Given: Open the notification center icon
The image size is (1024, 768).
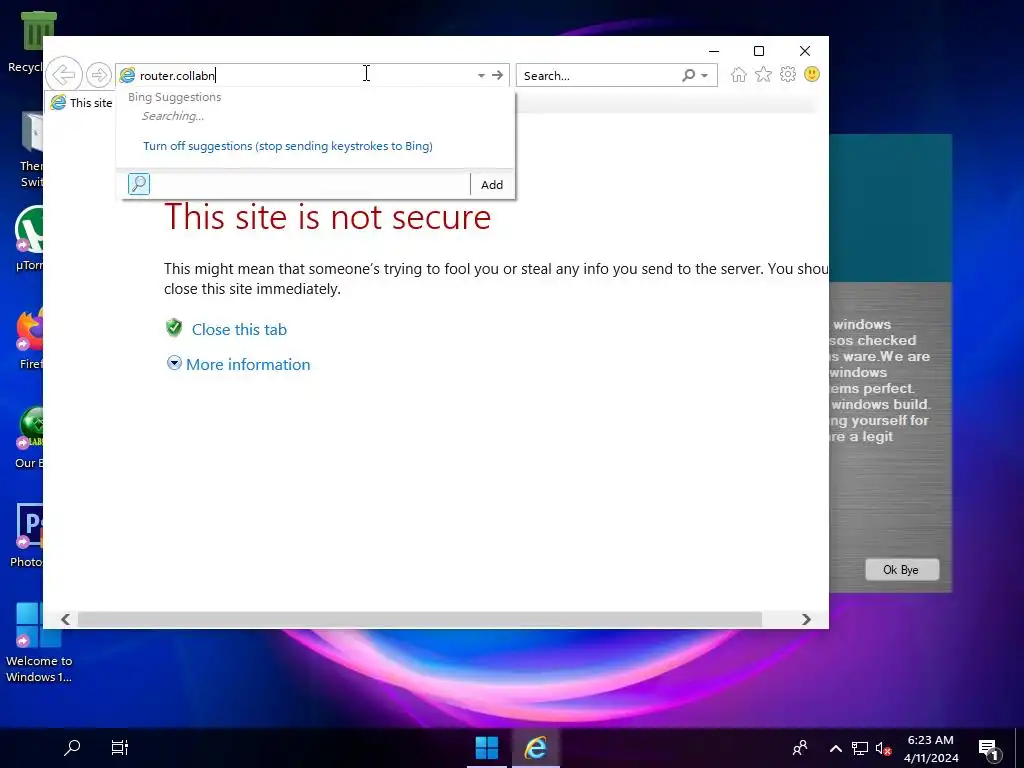Looking at the screenshot, I should pyautogui.click(x=989, y=749).
